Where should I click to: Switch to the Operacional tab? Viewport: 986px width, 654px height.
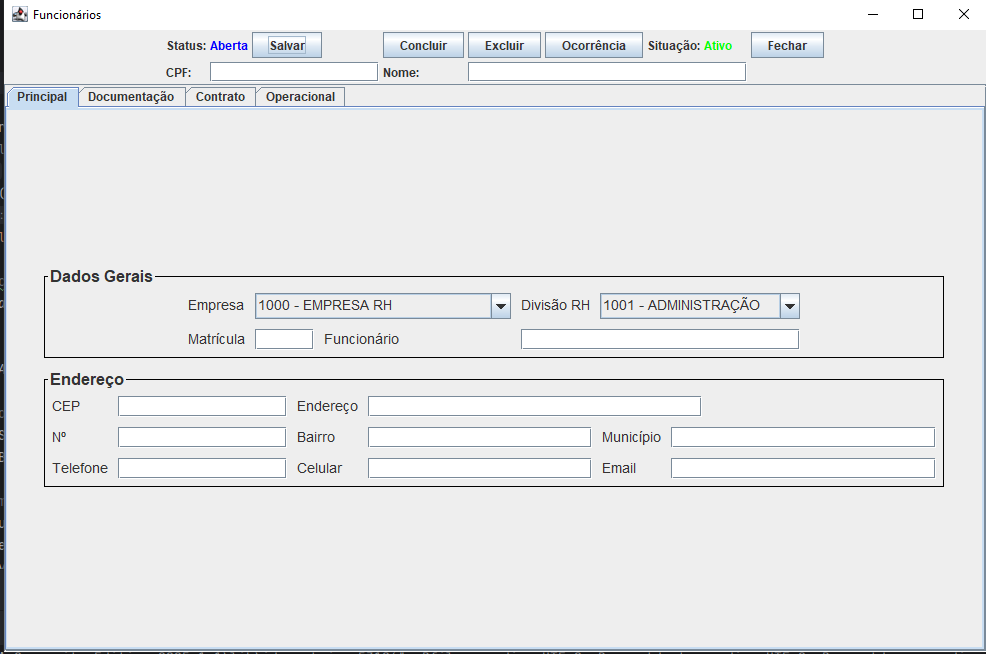click(x=301, y=97)
